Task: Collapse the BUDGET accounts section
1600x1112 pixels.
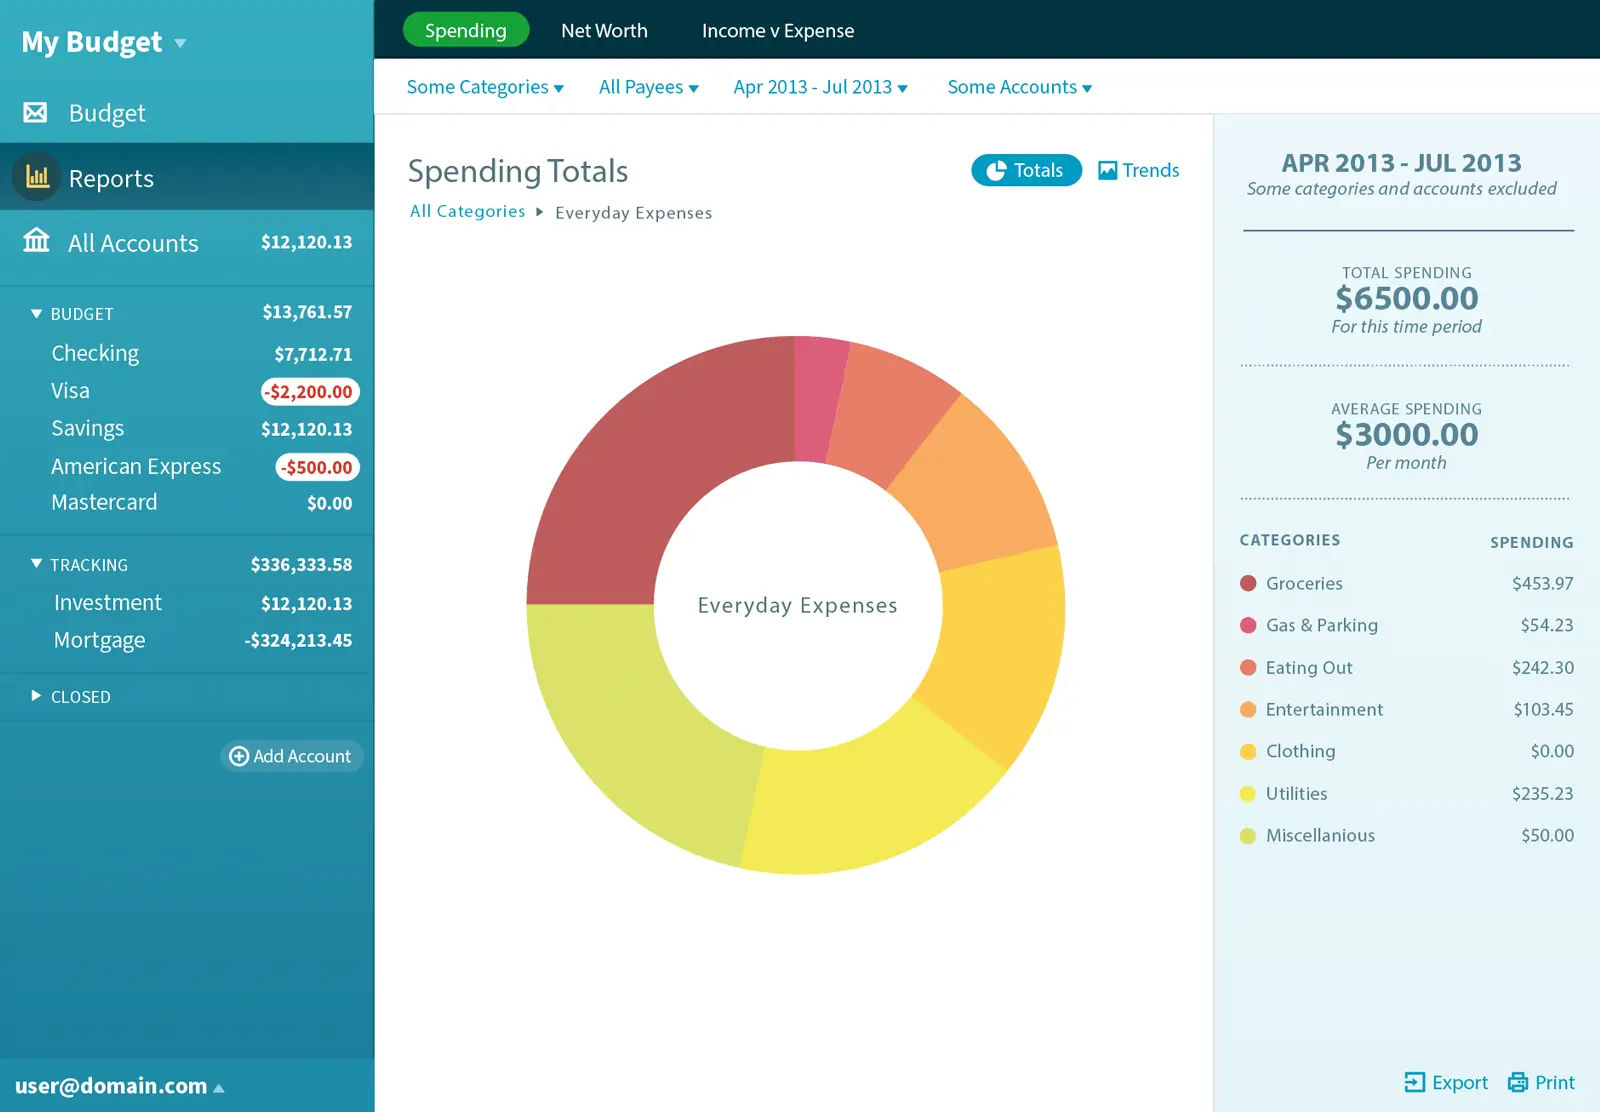Action: tap(35, 313)
